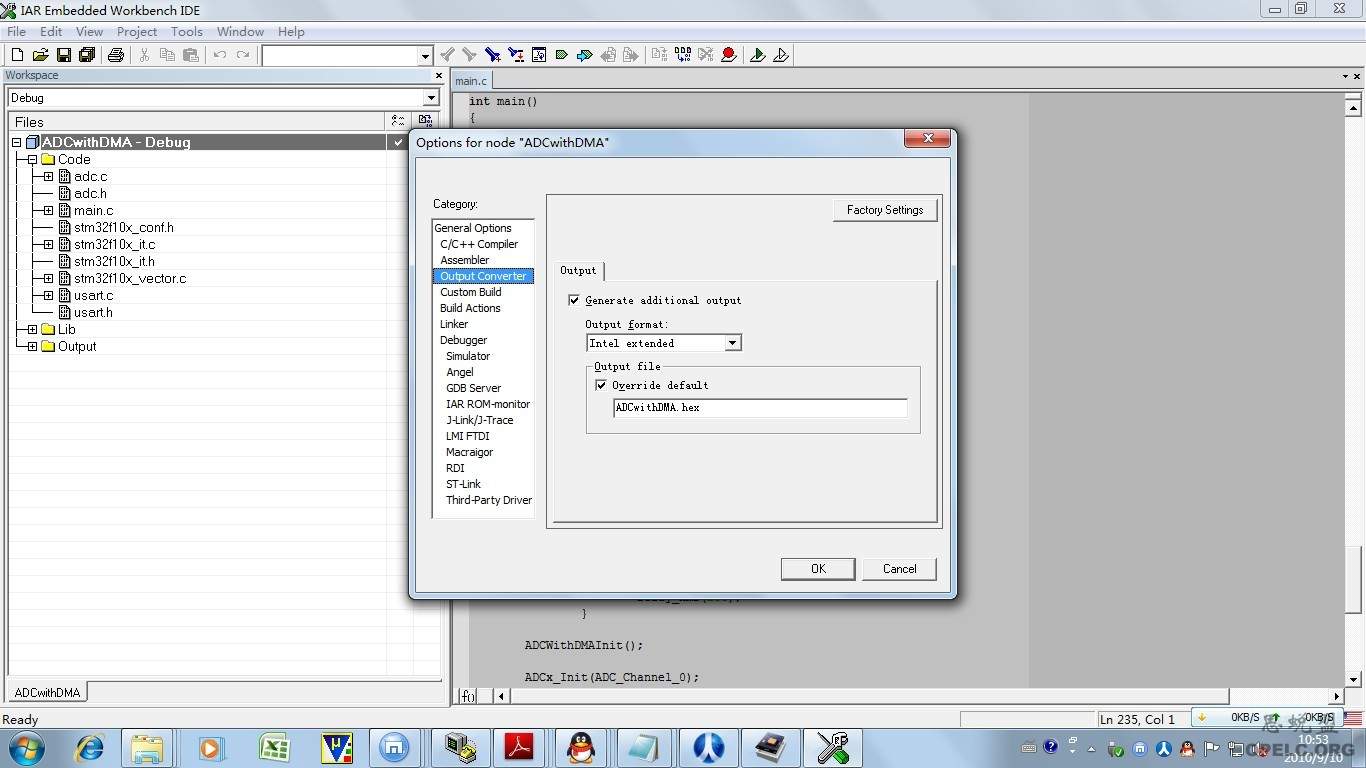Open the Windows Explorer taskbar icon
The width and height of the screenshot is (1366, 768).
(x=147, y=748)
